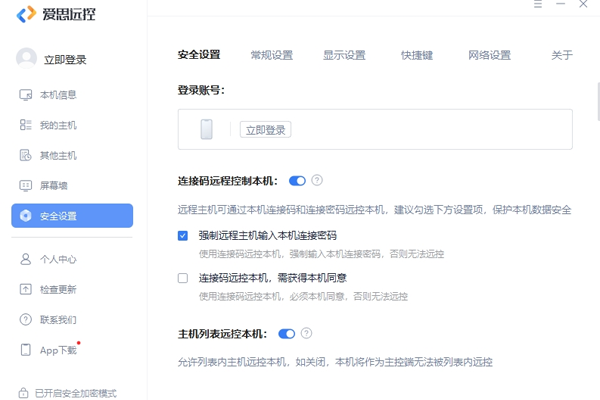This screenshot has height=400, width=600.
Task: Switch to 常规设置 tab
Action: [x=271, y=55]
